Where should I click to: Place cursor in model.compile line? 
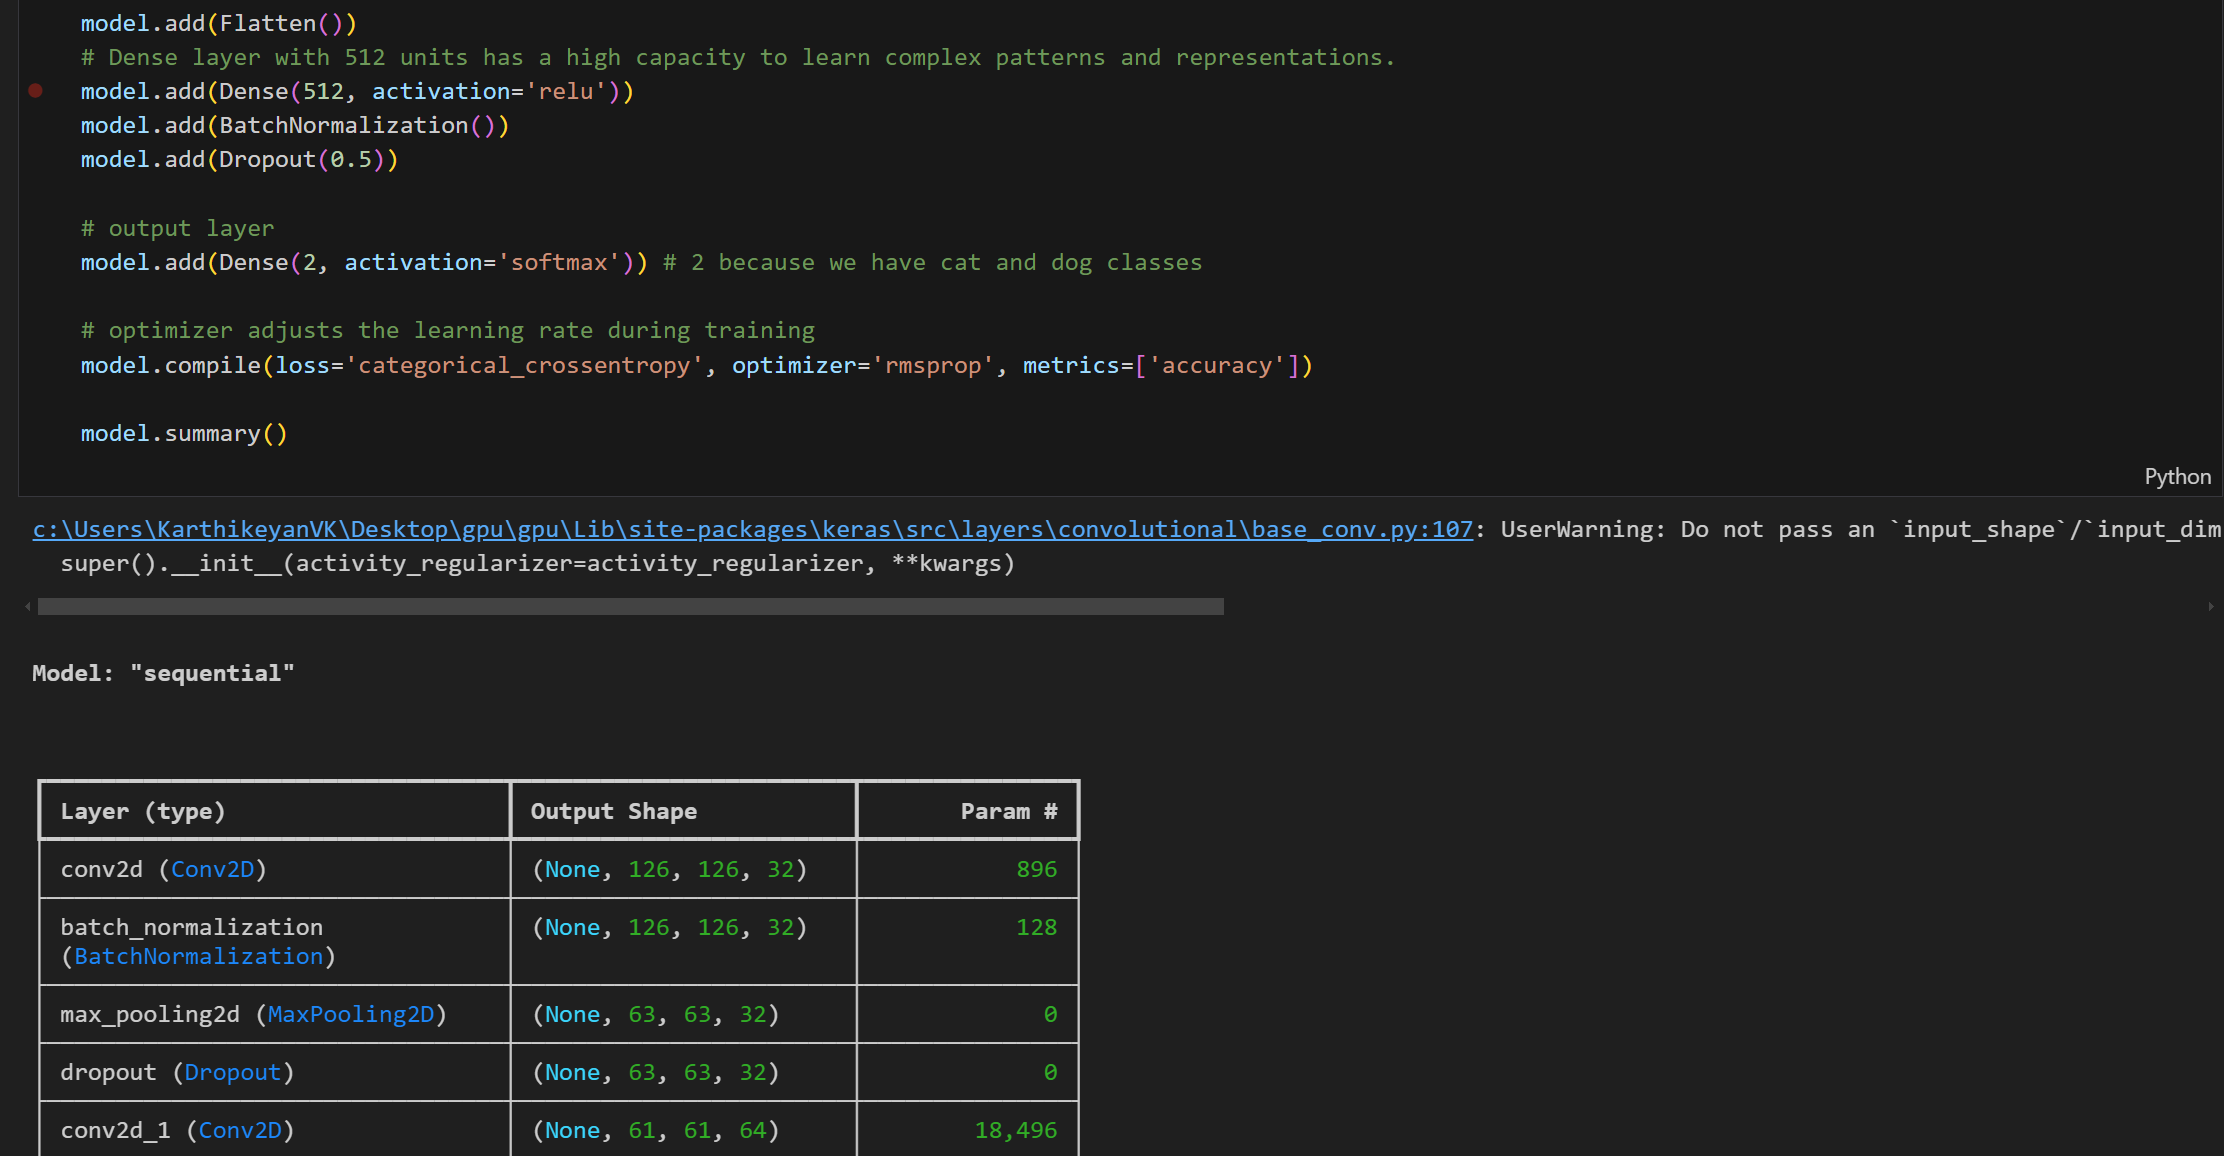click(695, 366)
